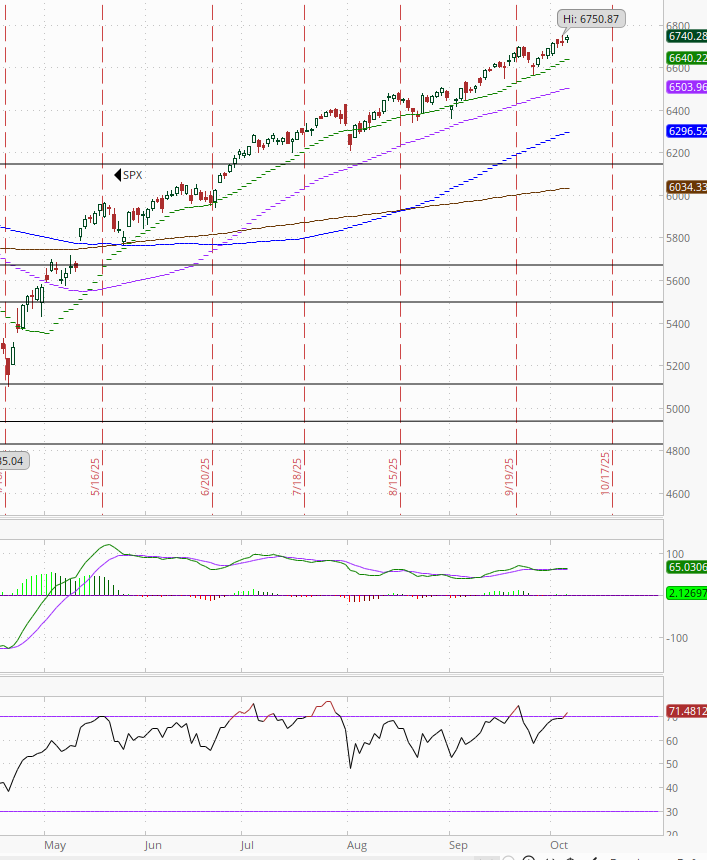Click the Oct label on time axis
This screenshot has width=707, height=860.
(559, 845)
